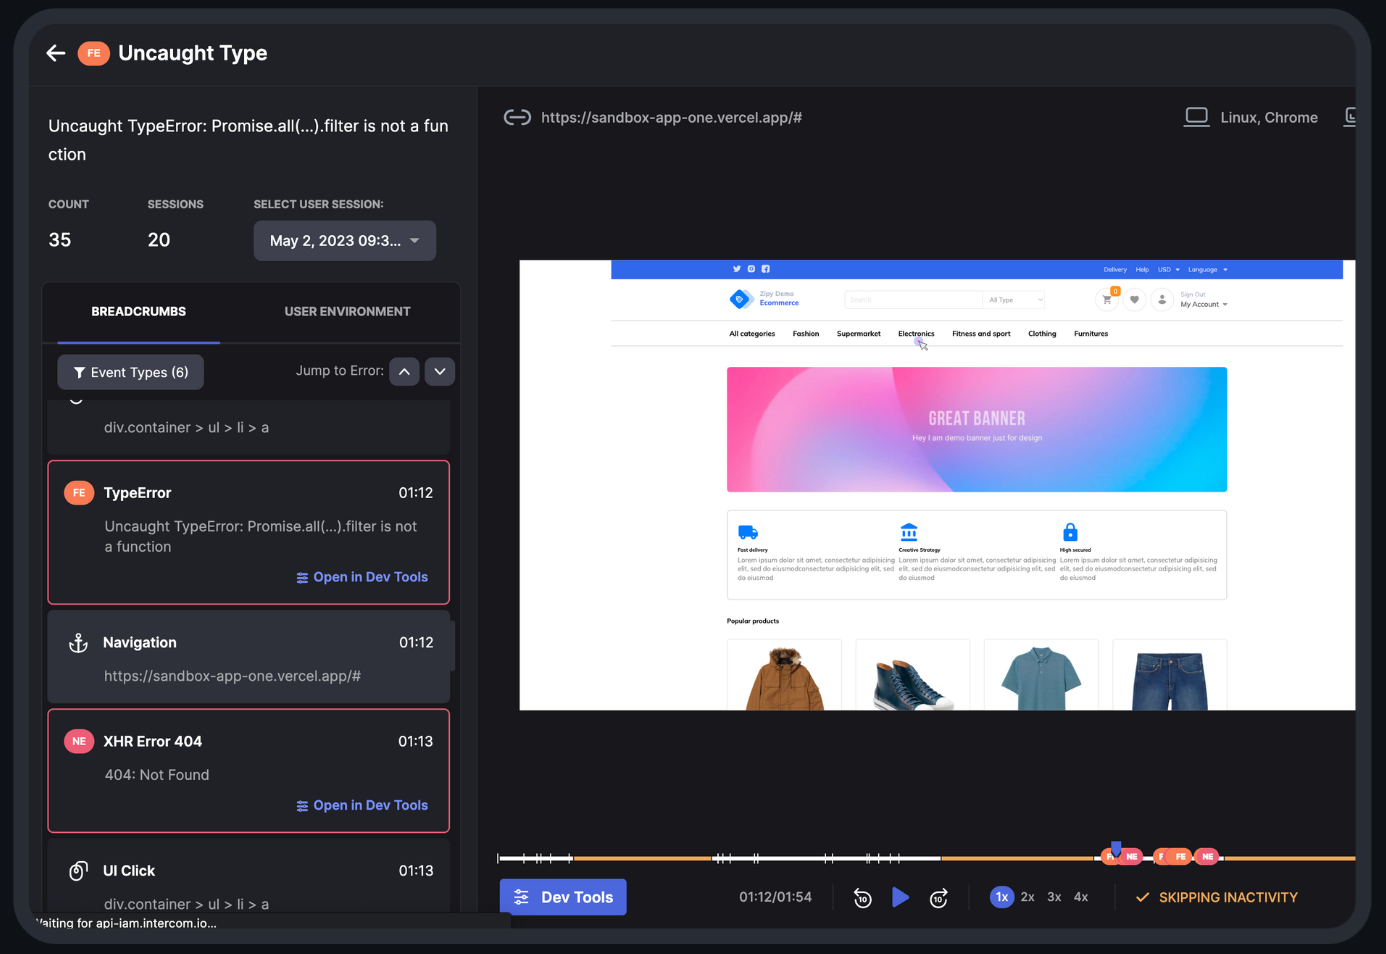Jump to the next error chevron

440,372
